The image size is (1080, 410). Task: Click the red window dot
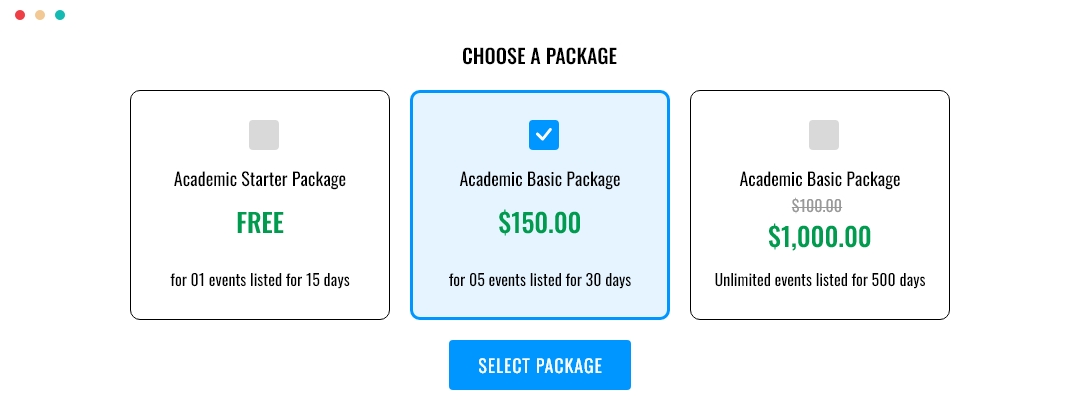pos(20,15)
